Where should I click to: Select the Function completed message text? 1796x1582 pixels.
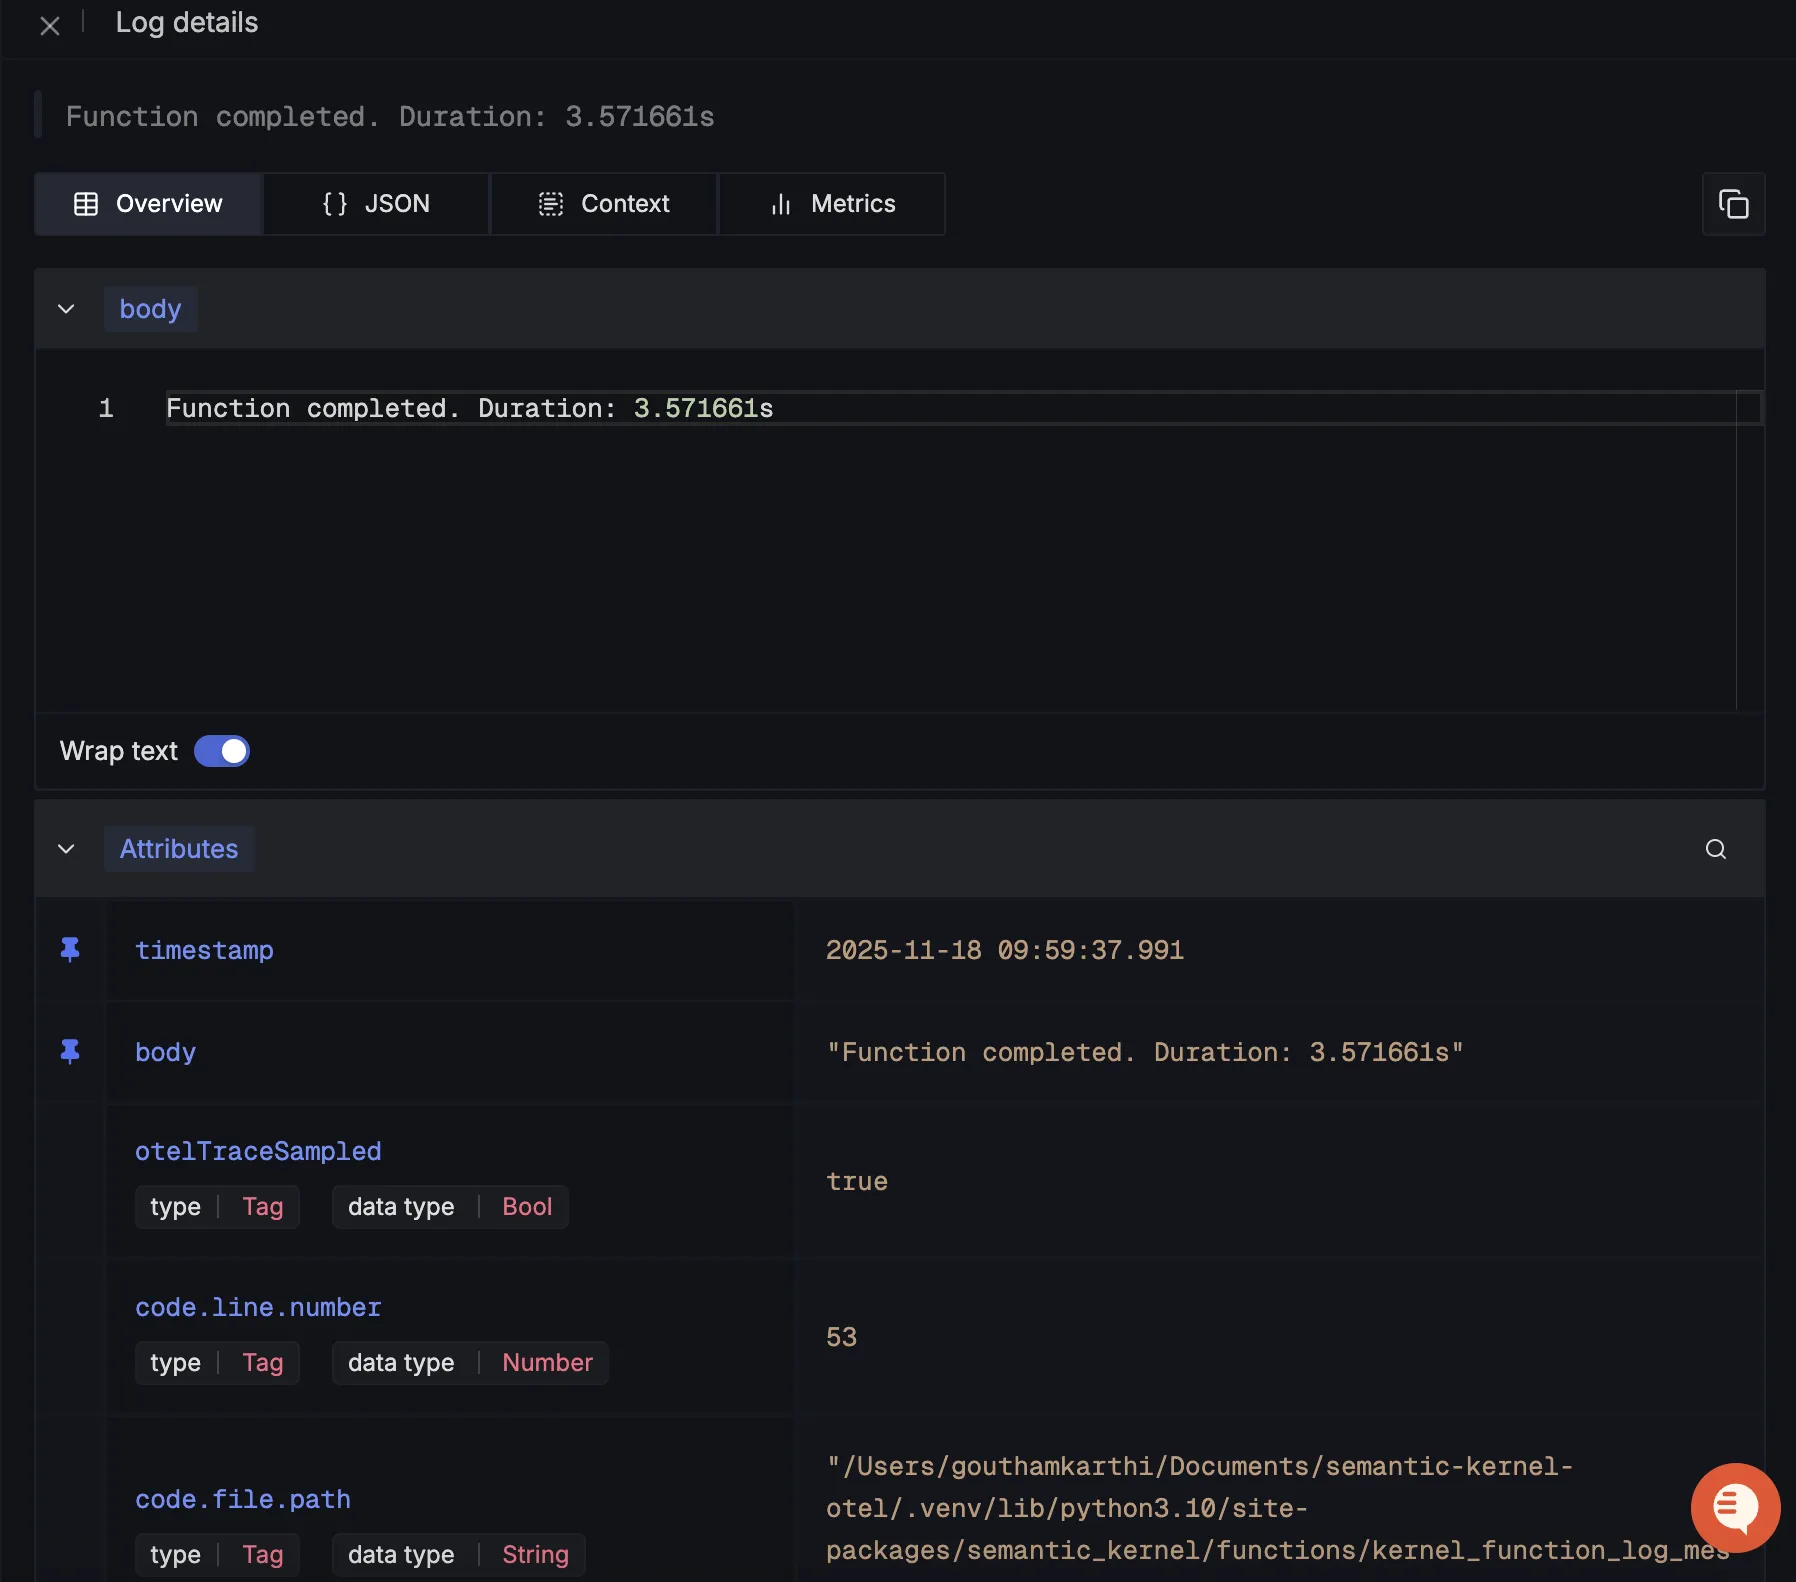point(468,408)
